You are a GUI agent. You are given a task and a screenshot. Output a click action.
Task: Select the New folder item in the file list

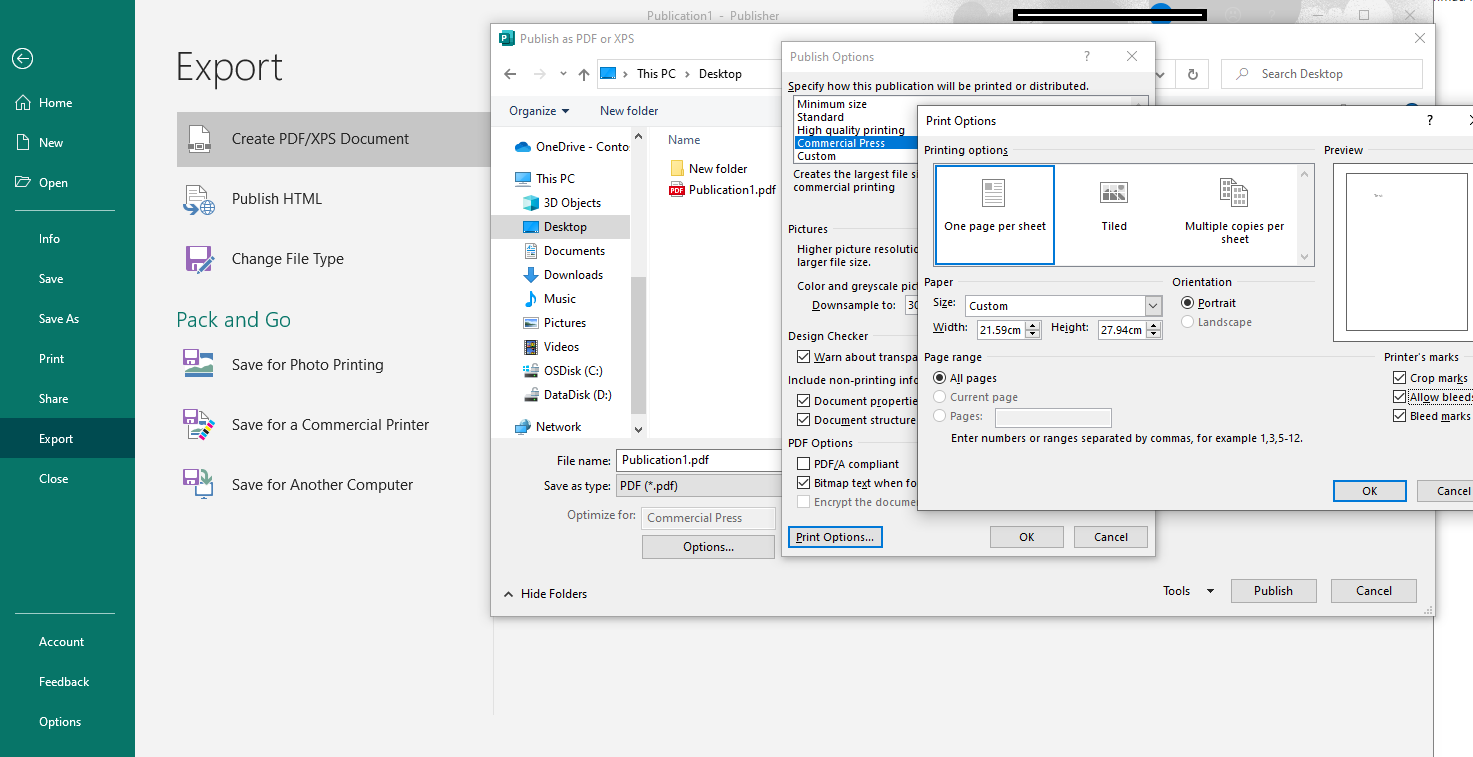(x=708, y=169)
